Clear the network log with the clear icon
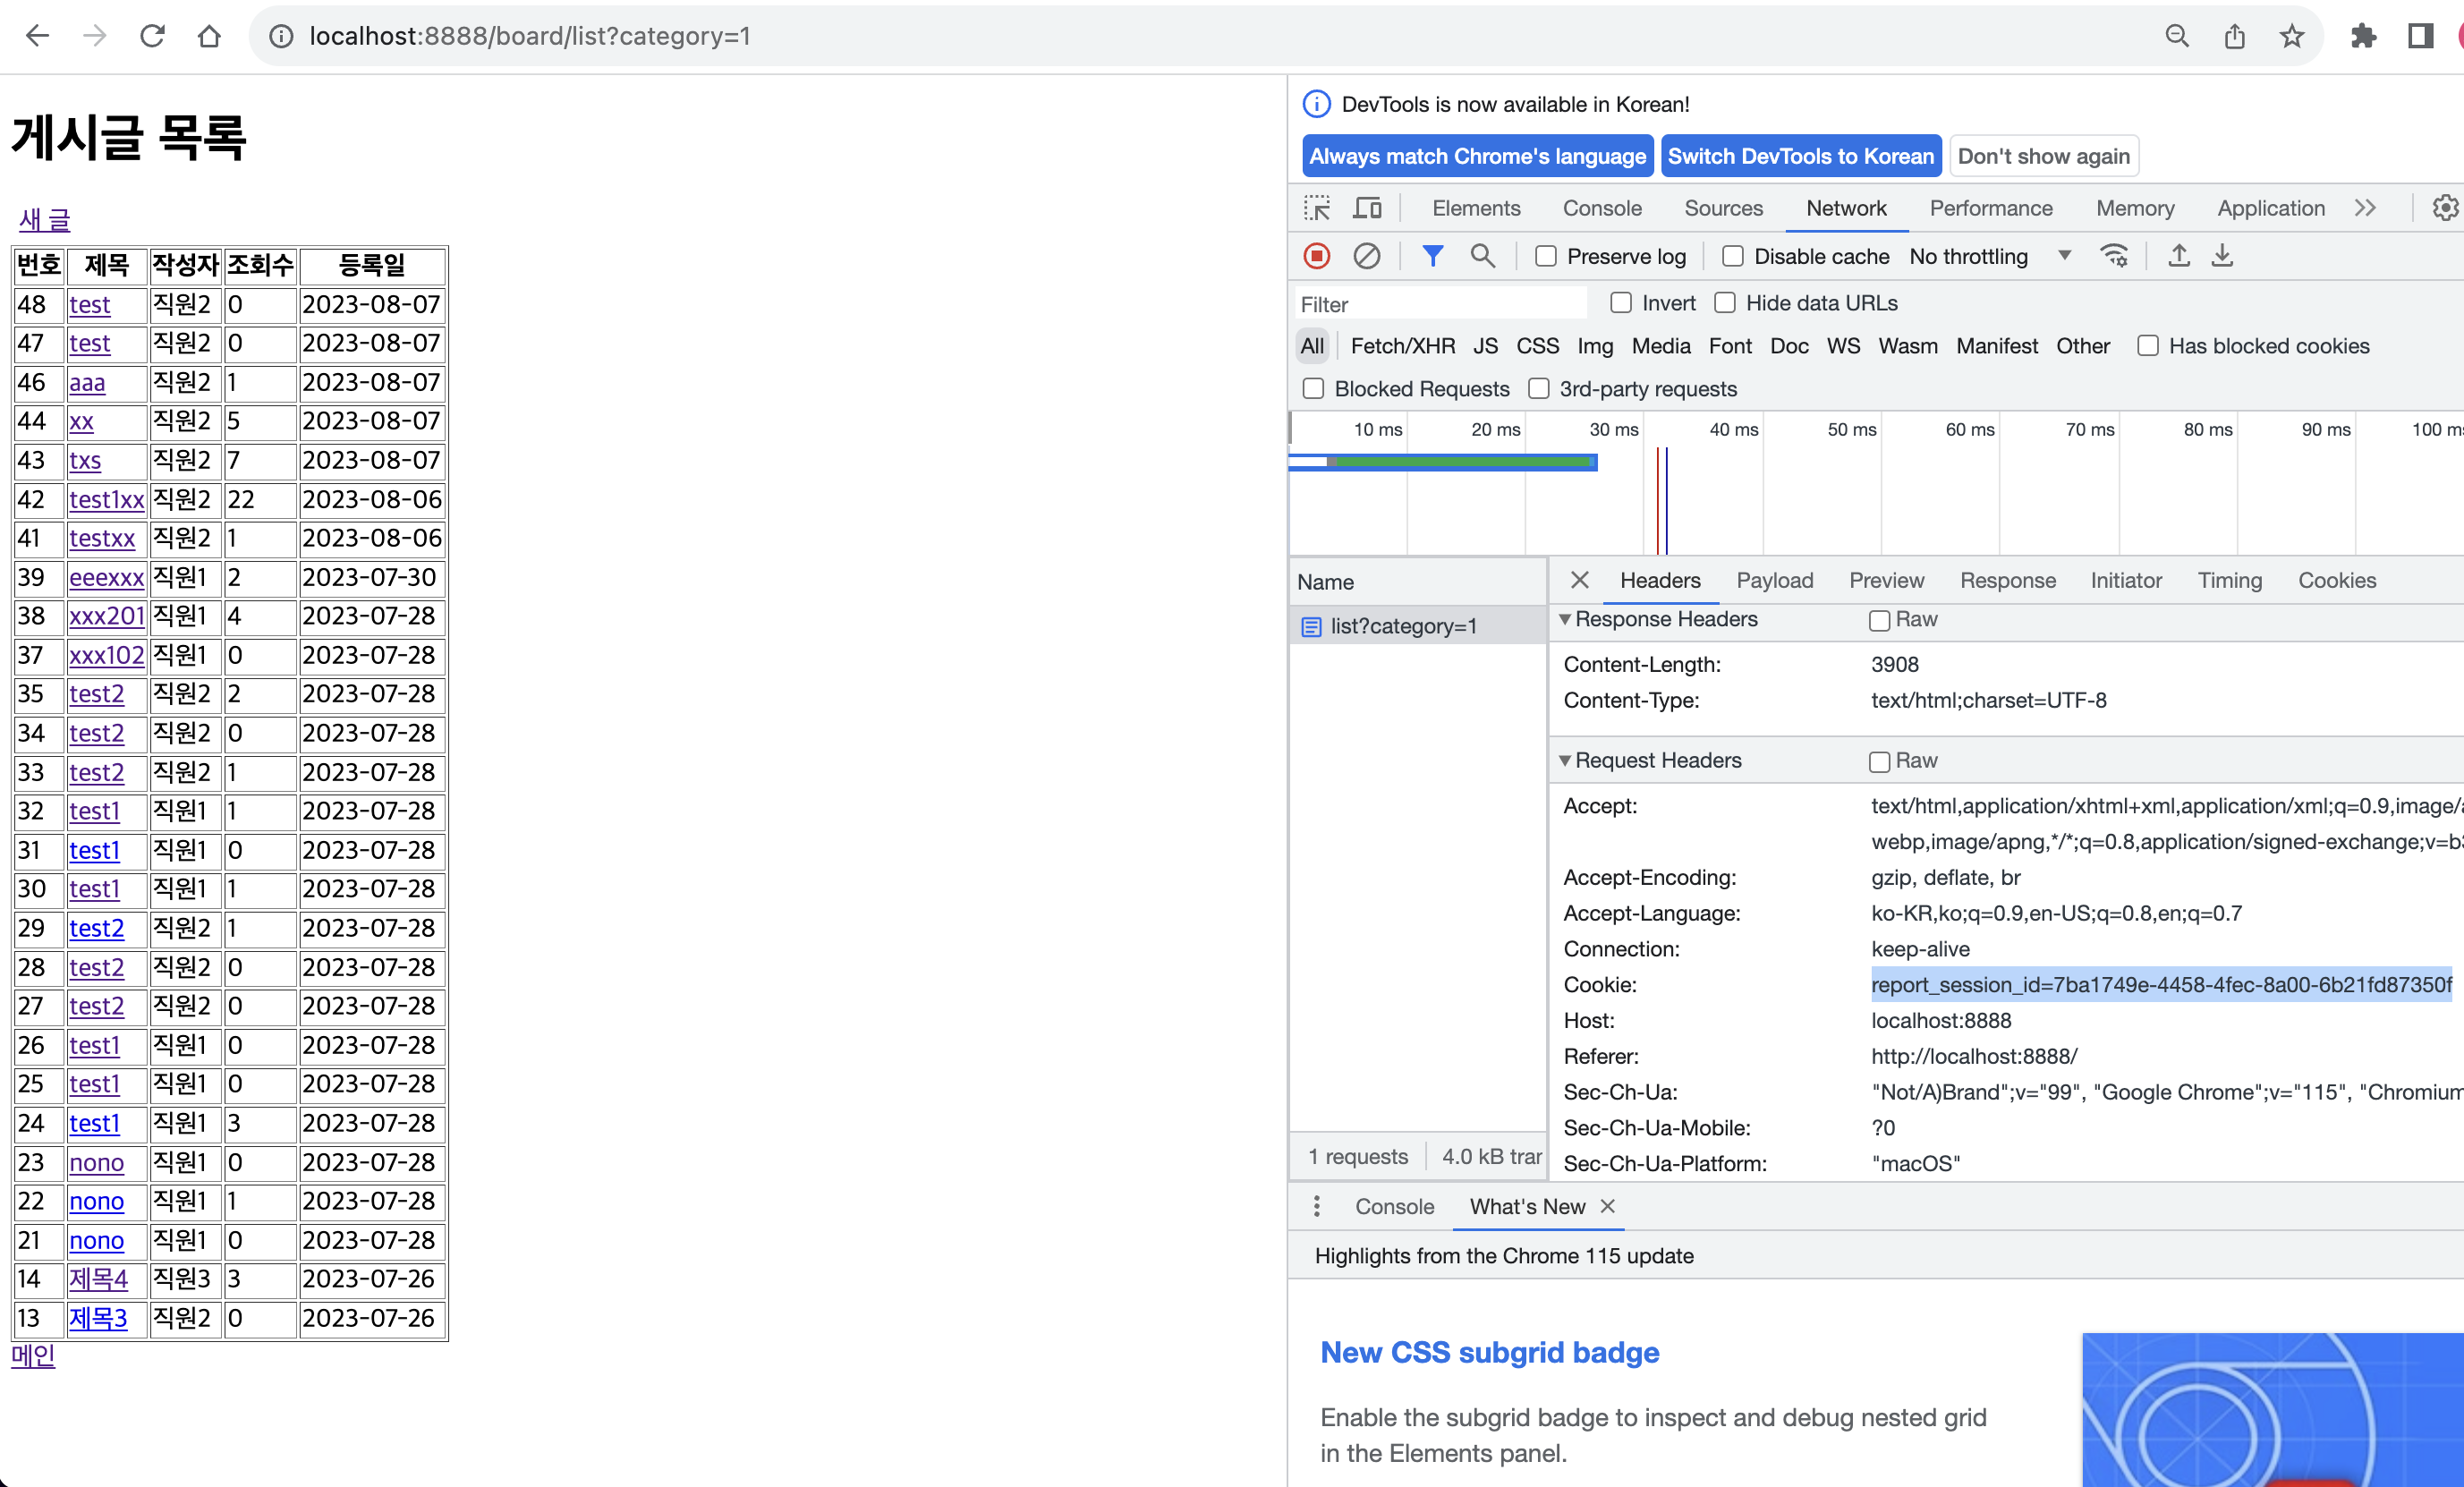Viewport: 2464px width, 1487px height. [x=1366, y=256]
